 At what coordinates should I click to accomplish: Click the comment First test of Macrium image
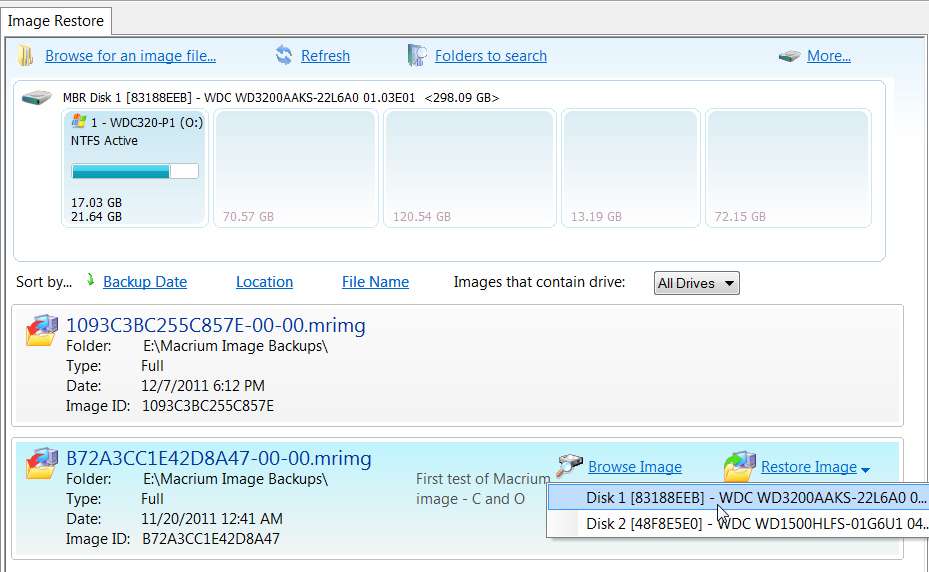click(x=482, y=488)
